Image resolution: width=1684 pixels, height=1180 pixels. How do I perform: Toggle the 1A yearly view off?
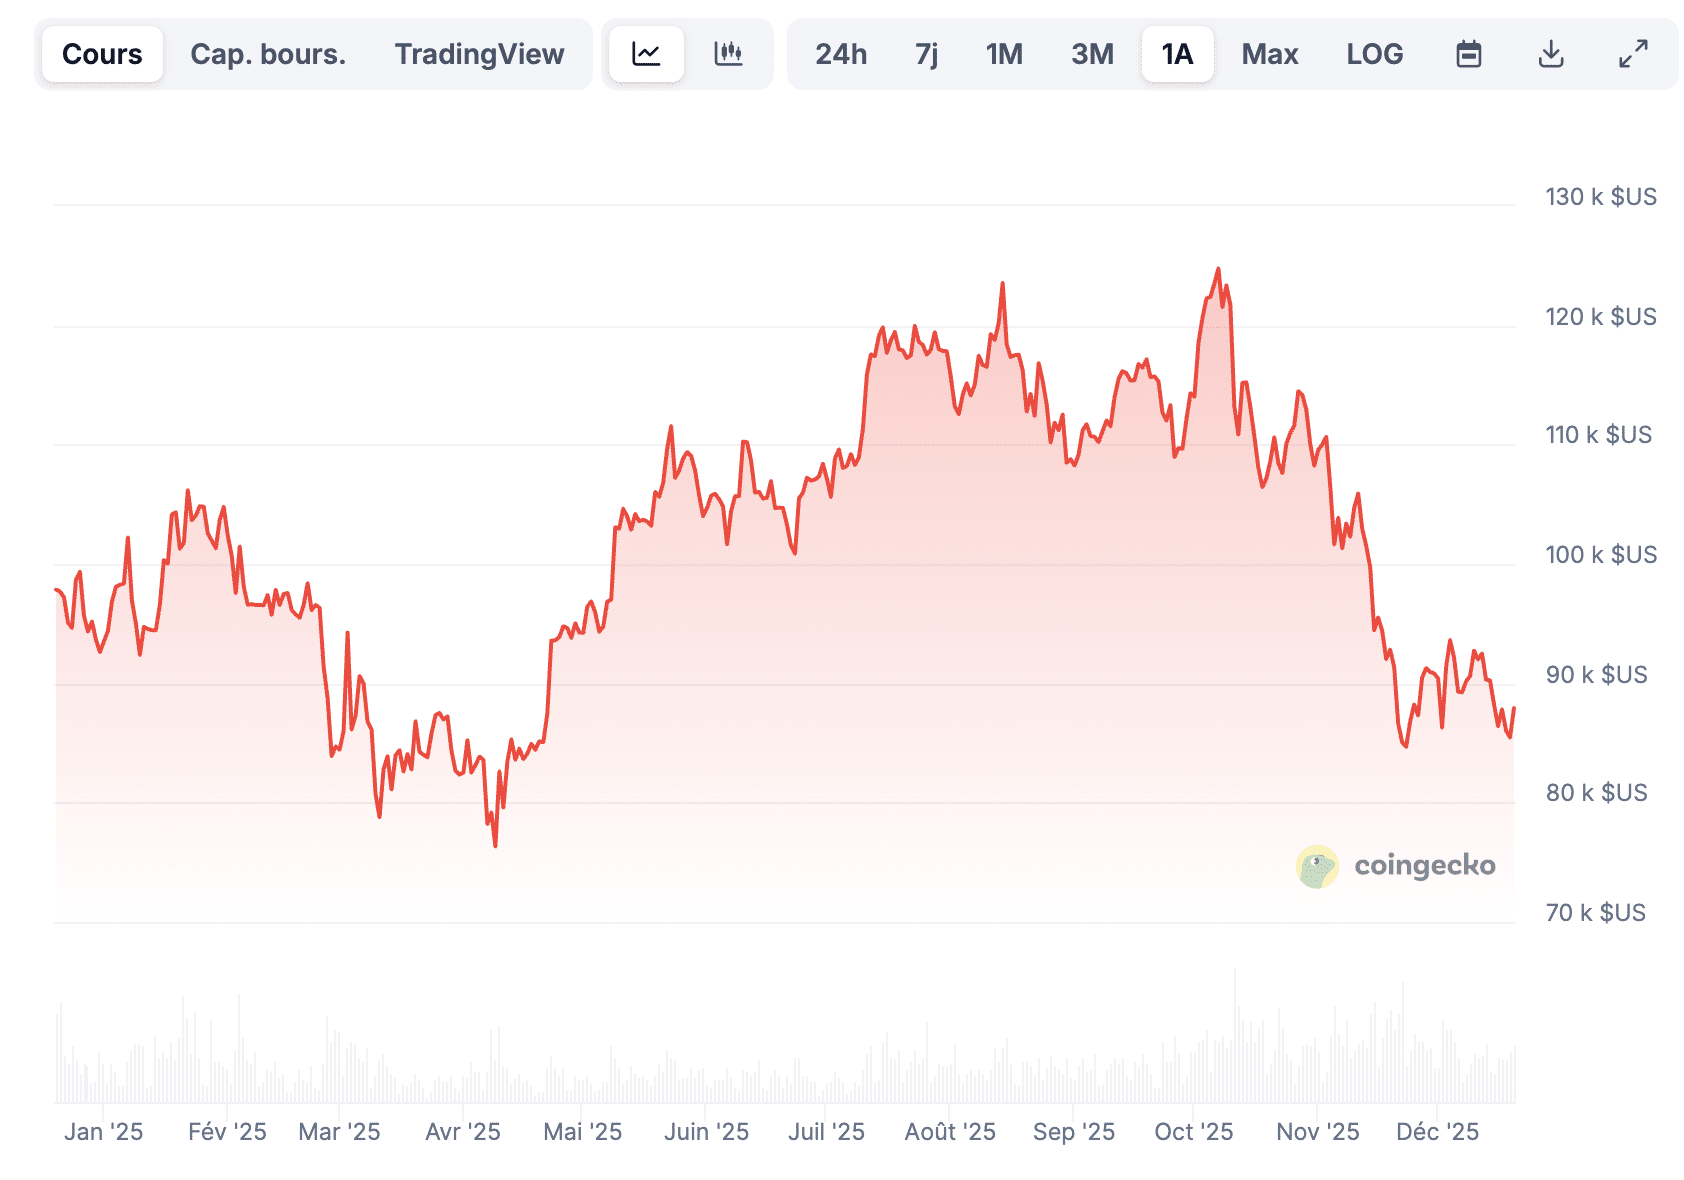tap(1177, 54)
